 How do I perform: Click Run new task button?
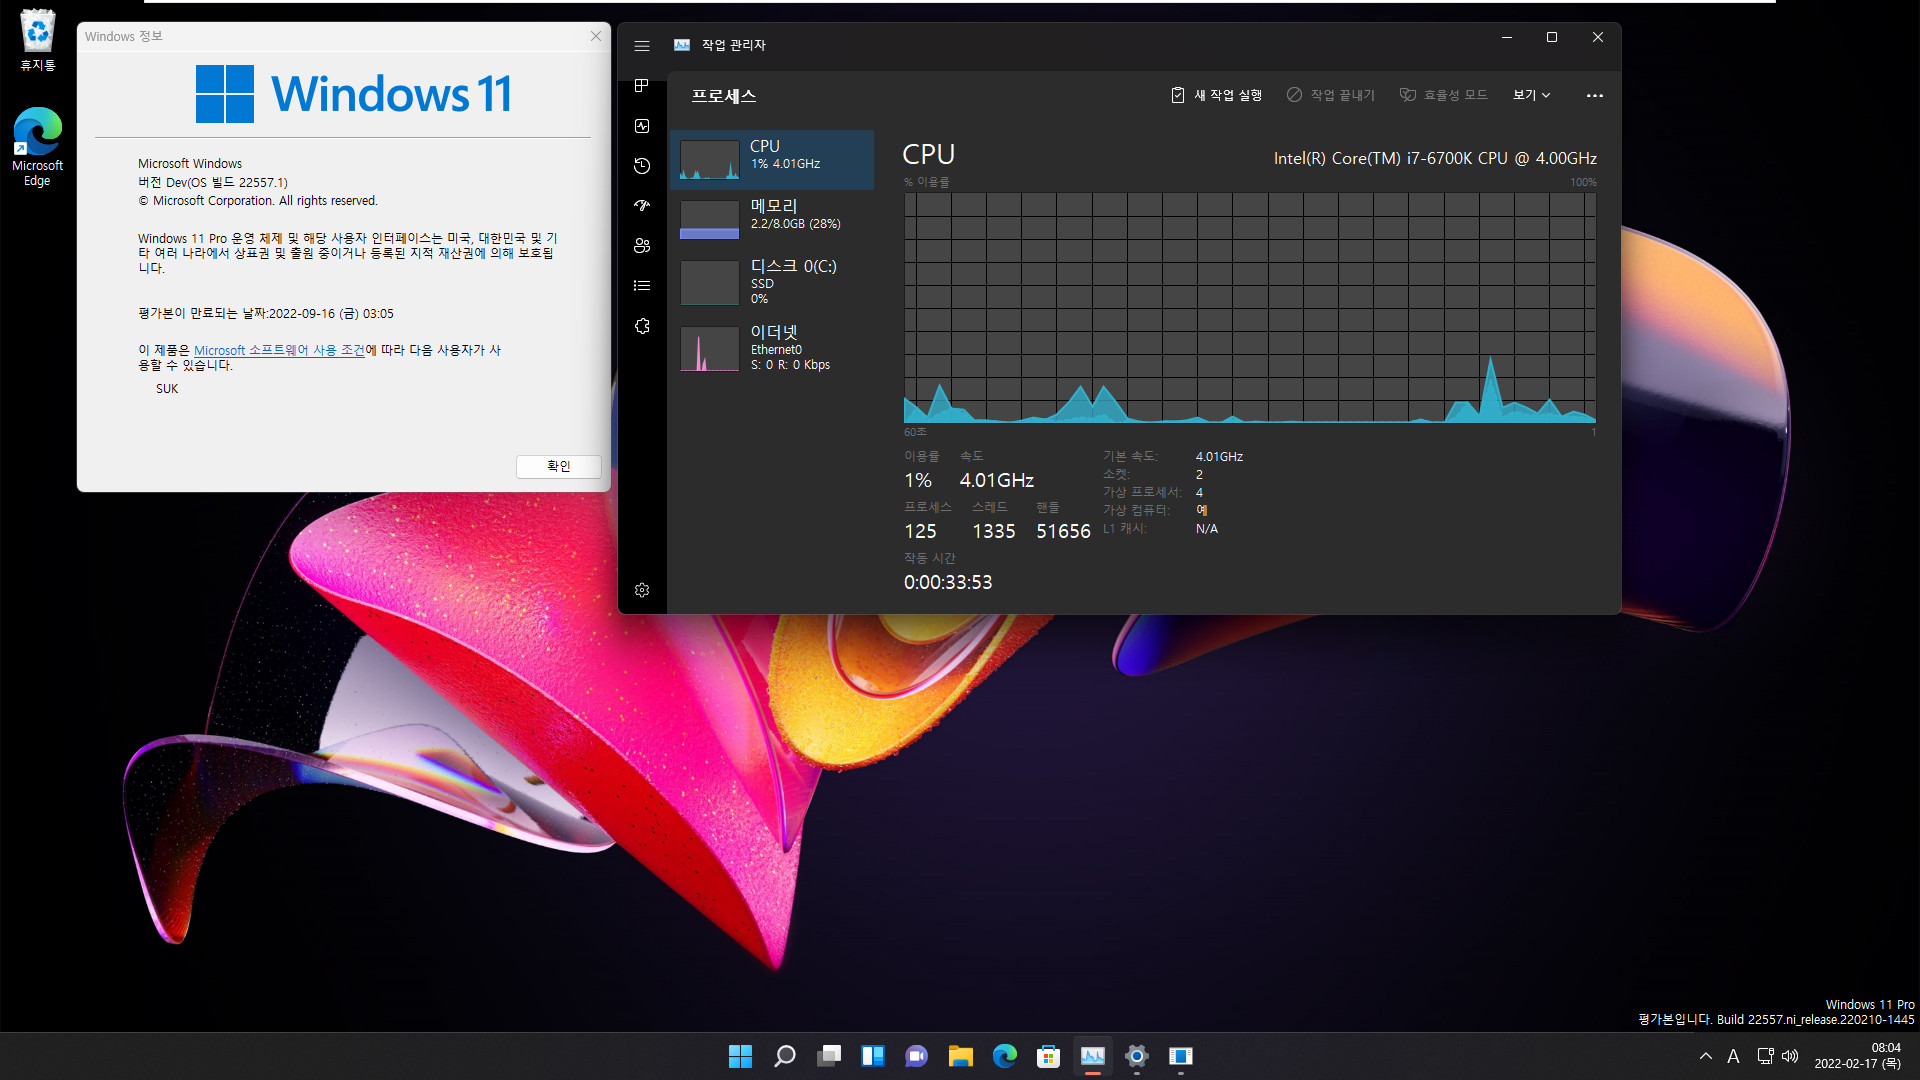tap(1216, 95)
